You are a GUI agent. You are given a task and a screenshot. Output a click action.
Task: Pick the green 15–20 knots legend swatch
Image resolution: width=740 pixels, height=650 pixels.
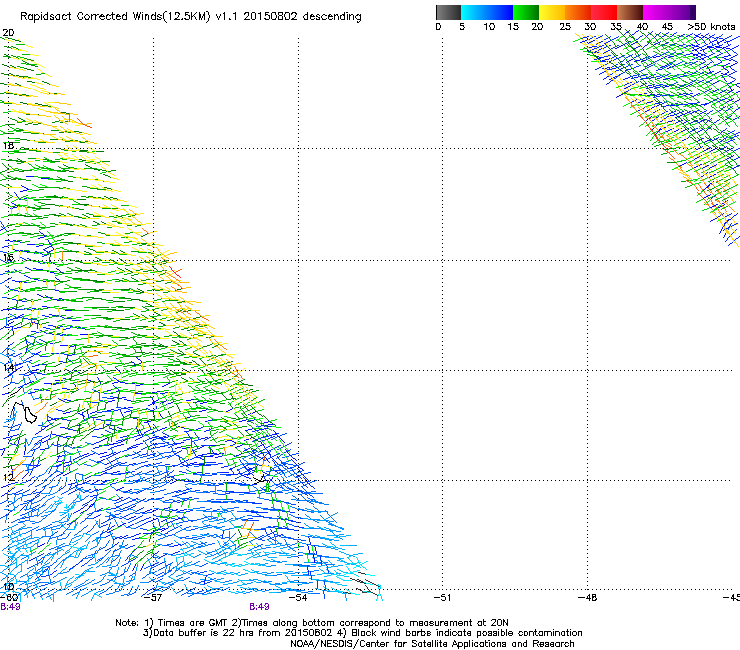(x=526, y=12)
